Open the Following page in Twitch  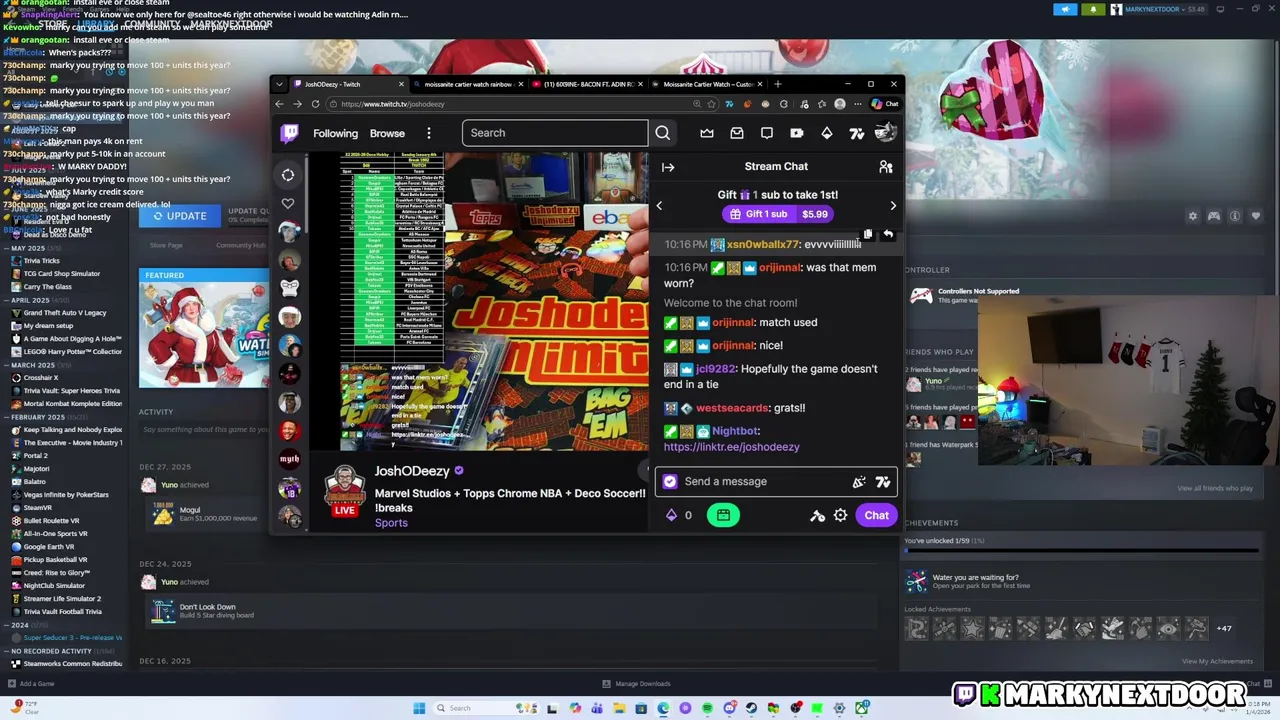pyautogui.click(x=335, y=133)
